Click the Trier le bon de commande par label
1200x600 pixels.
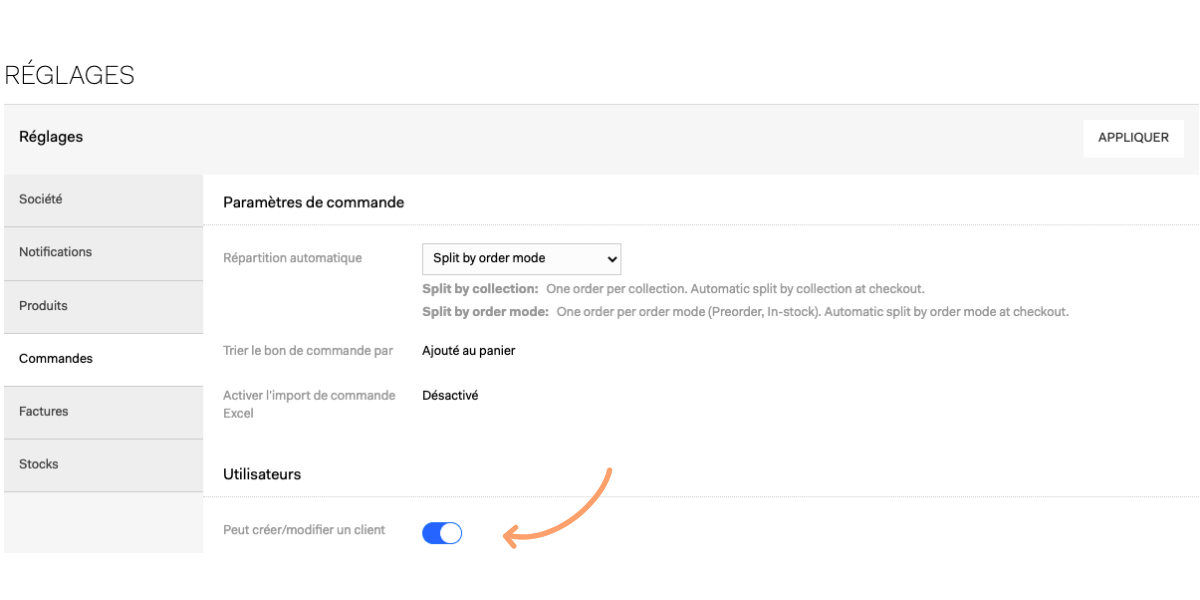tap(308, 351)
